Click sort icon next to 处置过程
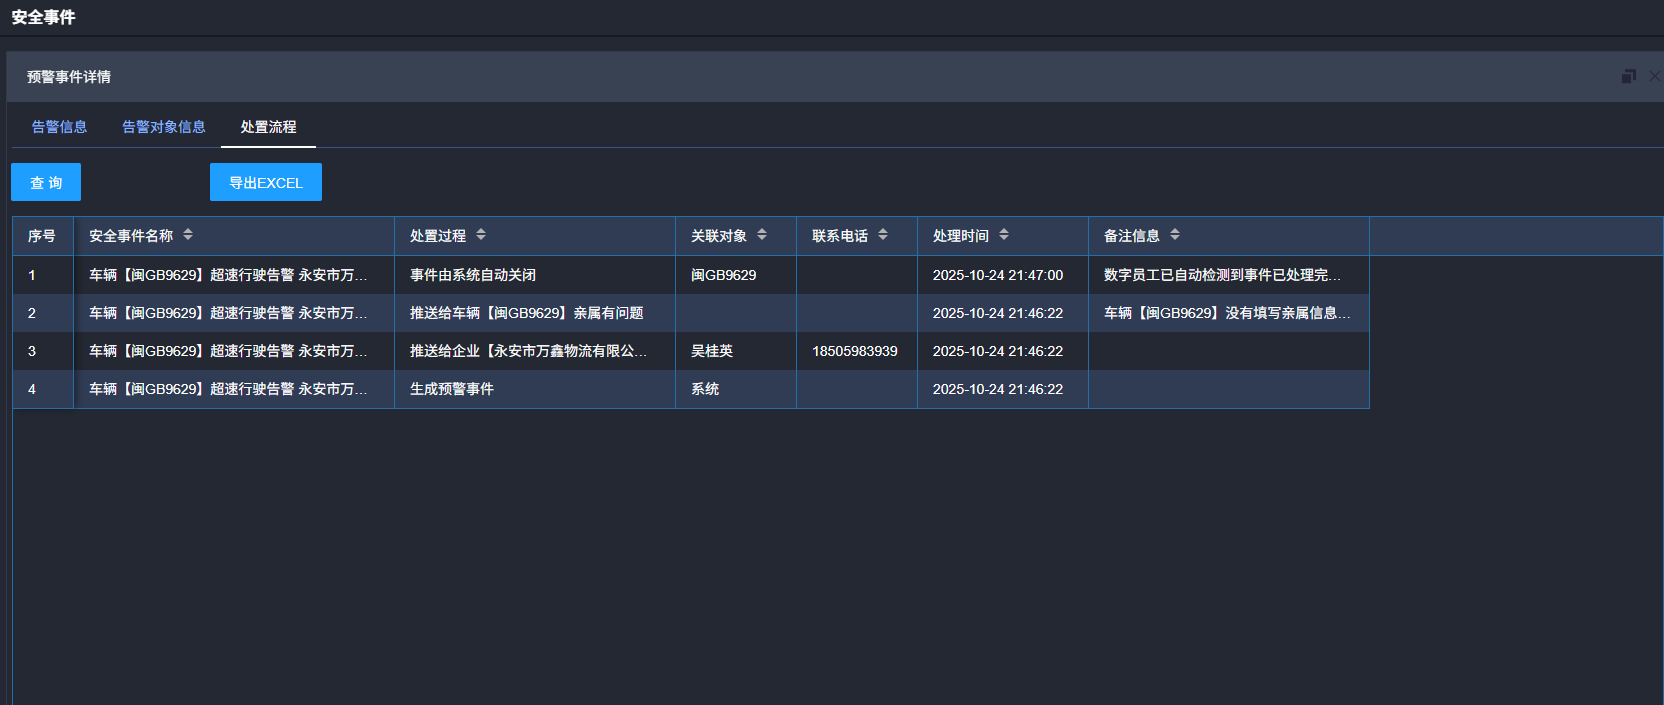 click(x=481, y=235)
